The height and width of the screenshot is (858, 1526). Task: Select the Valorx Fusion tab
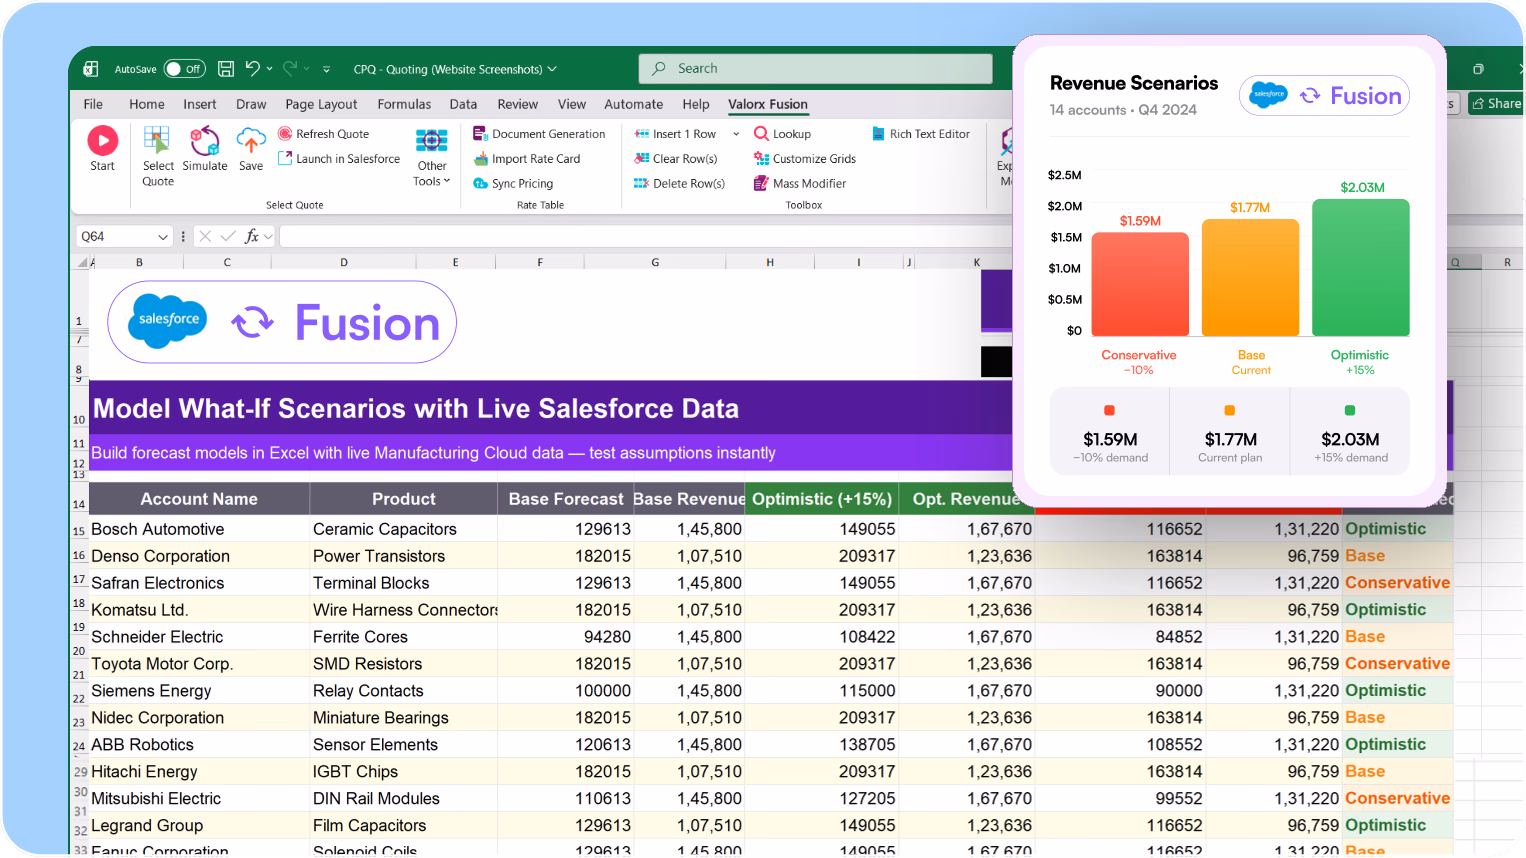768,104
